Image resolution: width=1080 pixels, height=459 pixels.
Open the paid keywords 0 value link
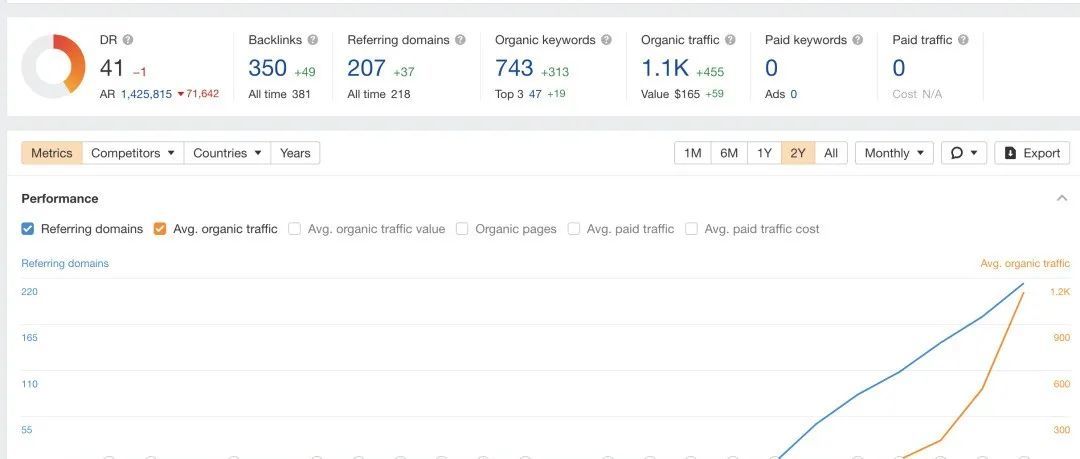(771, 68)
